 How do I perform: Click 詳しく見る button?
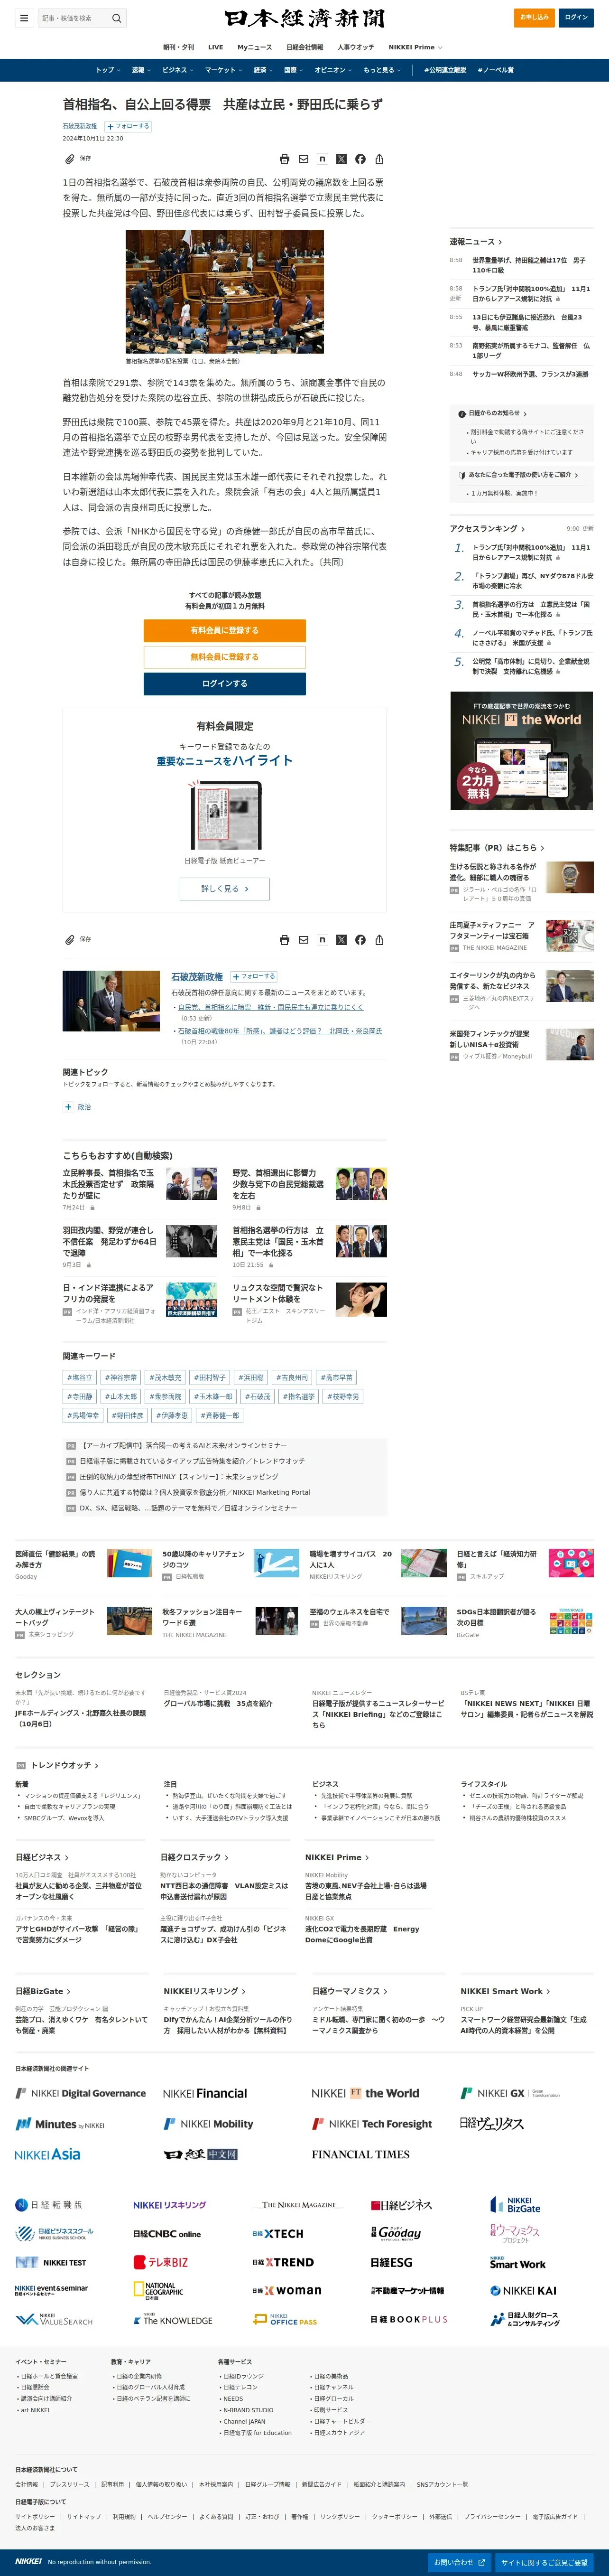(x=224, y=888)
